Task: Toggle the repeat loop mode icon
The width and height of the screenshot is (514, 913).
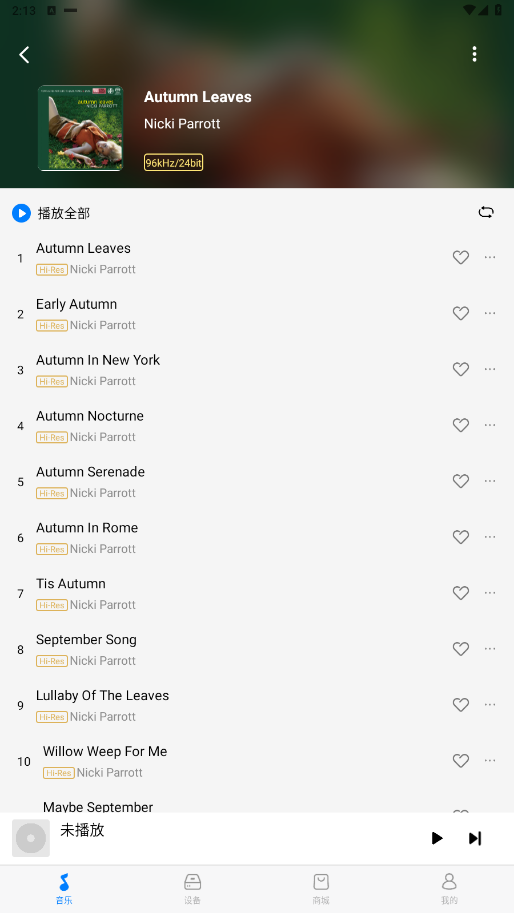Action: pos(486,213)
